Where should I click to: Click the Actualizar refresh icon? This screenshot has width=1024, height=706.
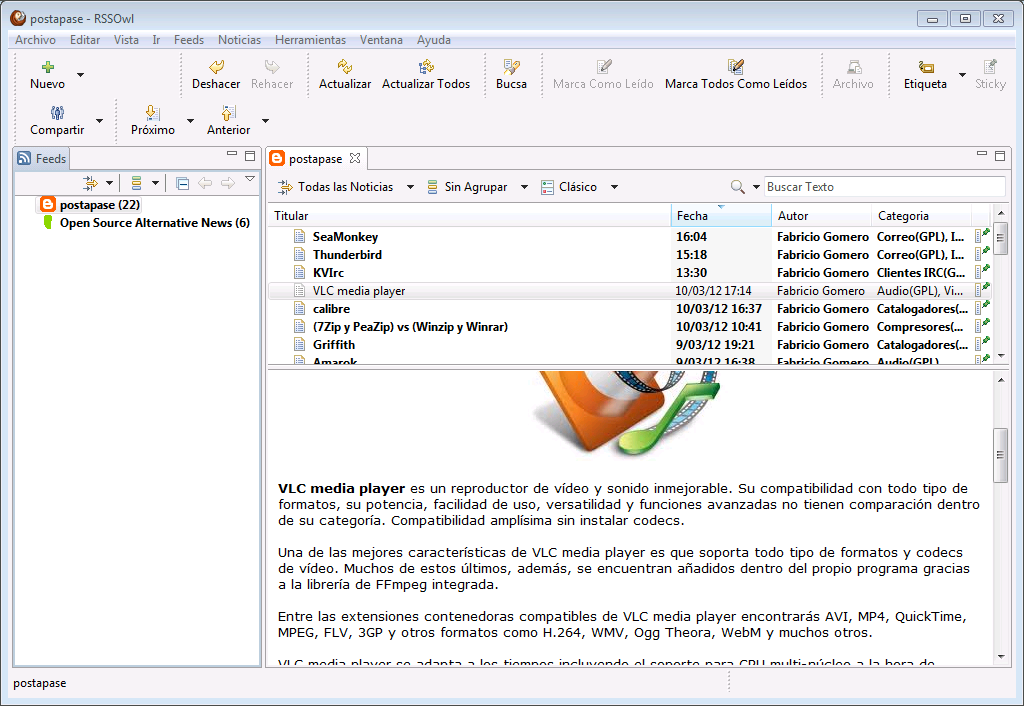click(x=345, y=67)
